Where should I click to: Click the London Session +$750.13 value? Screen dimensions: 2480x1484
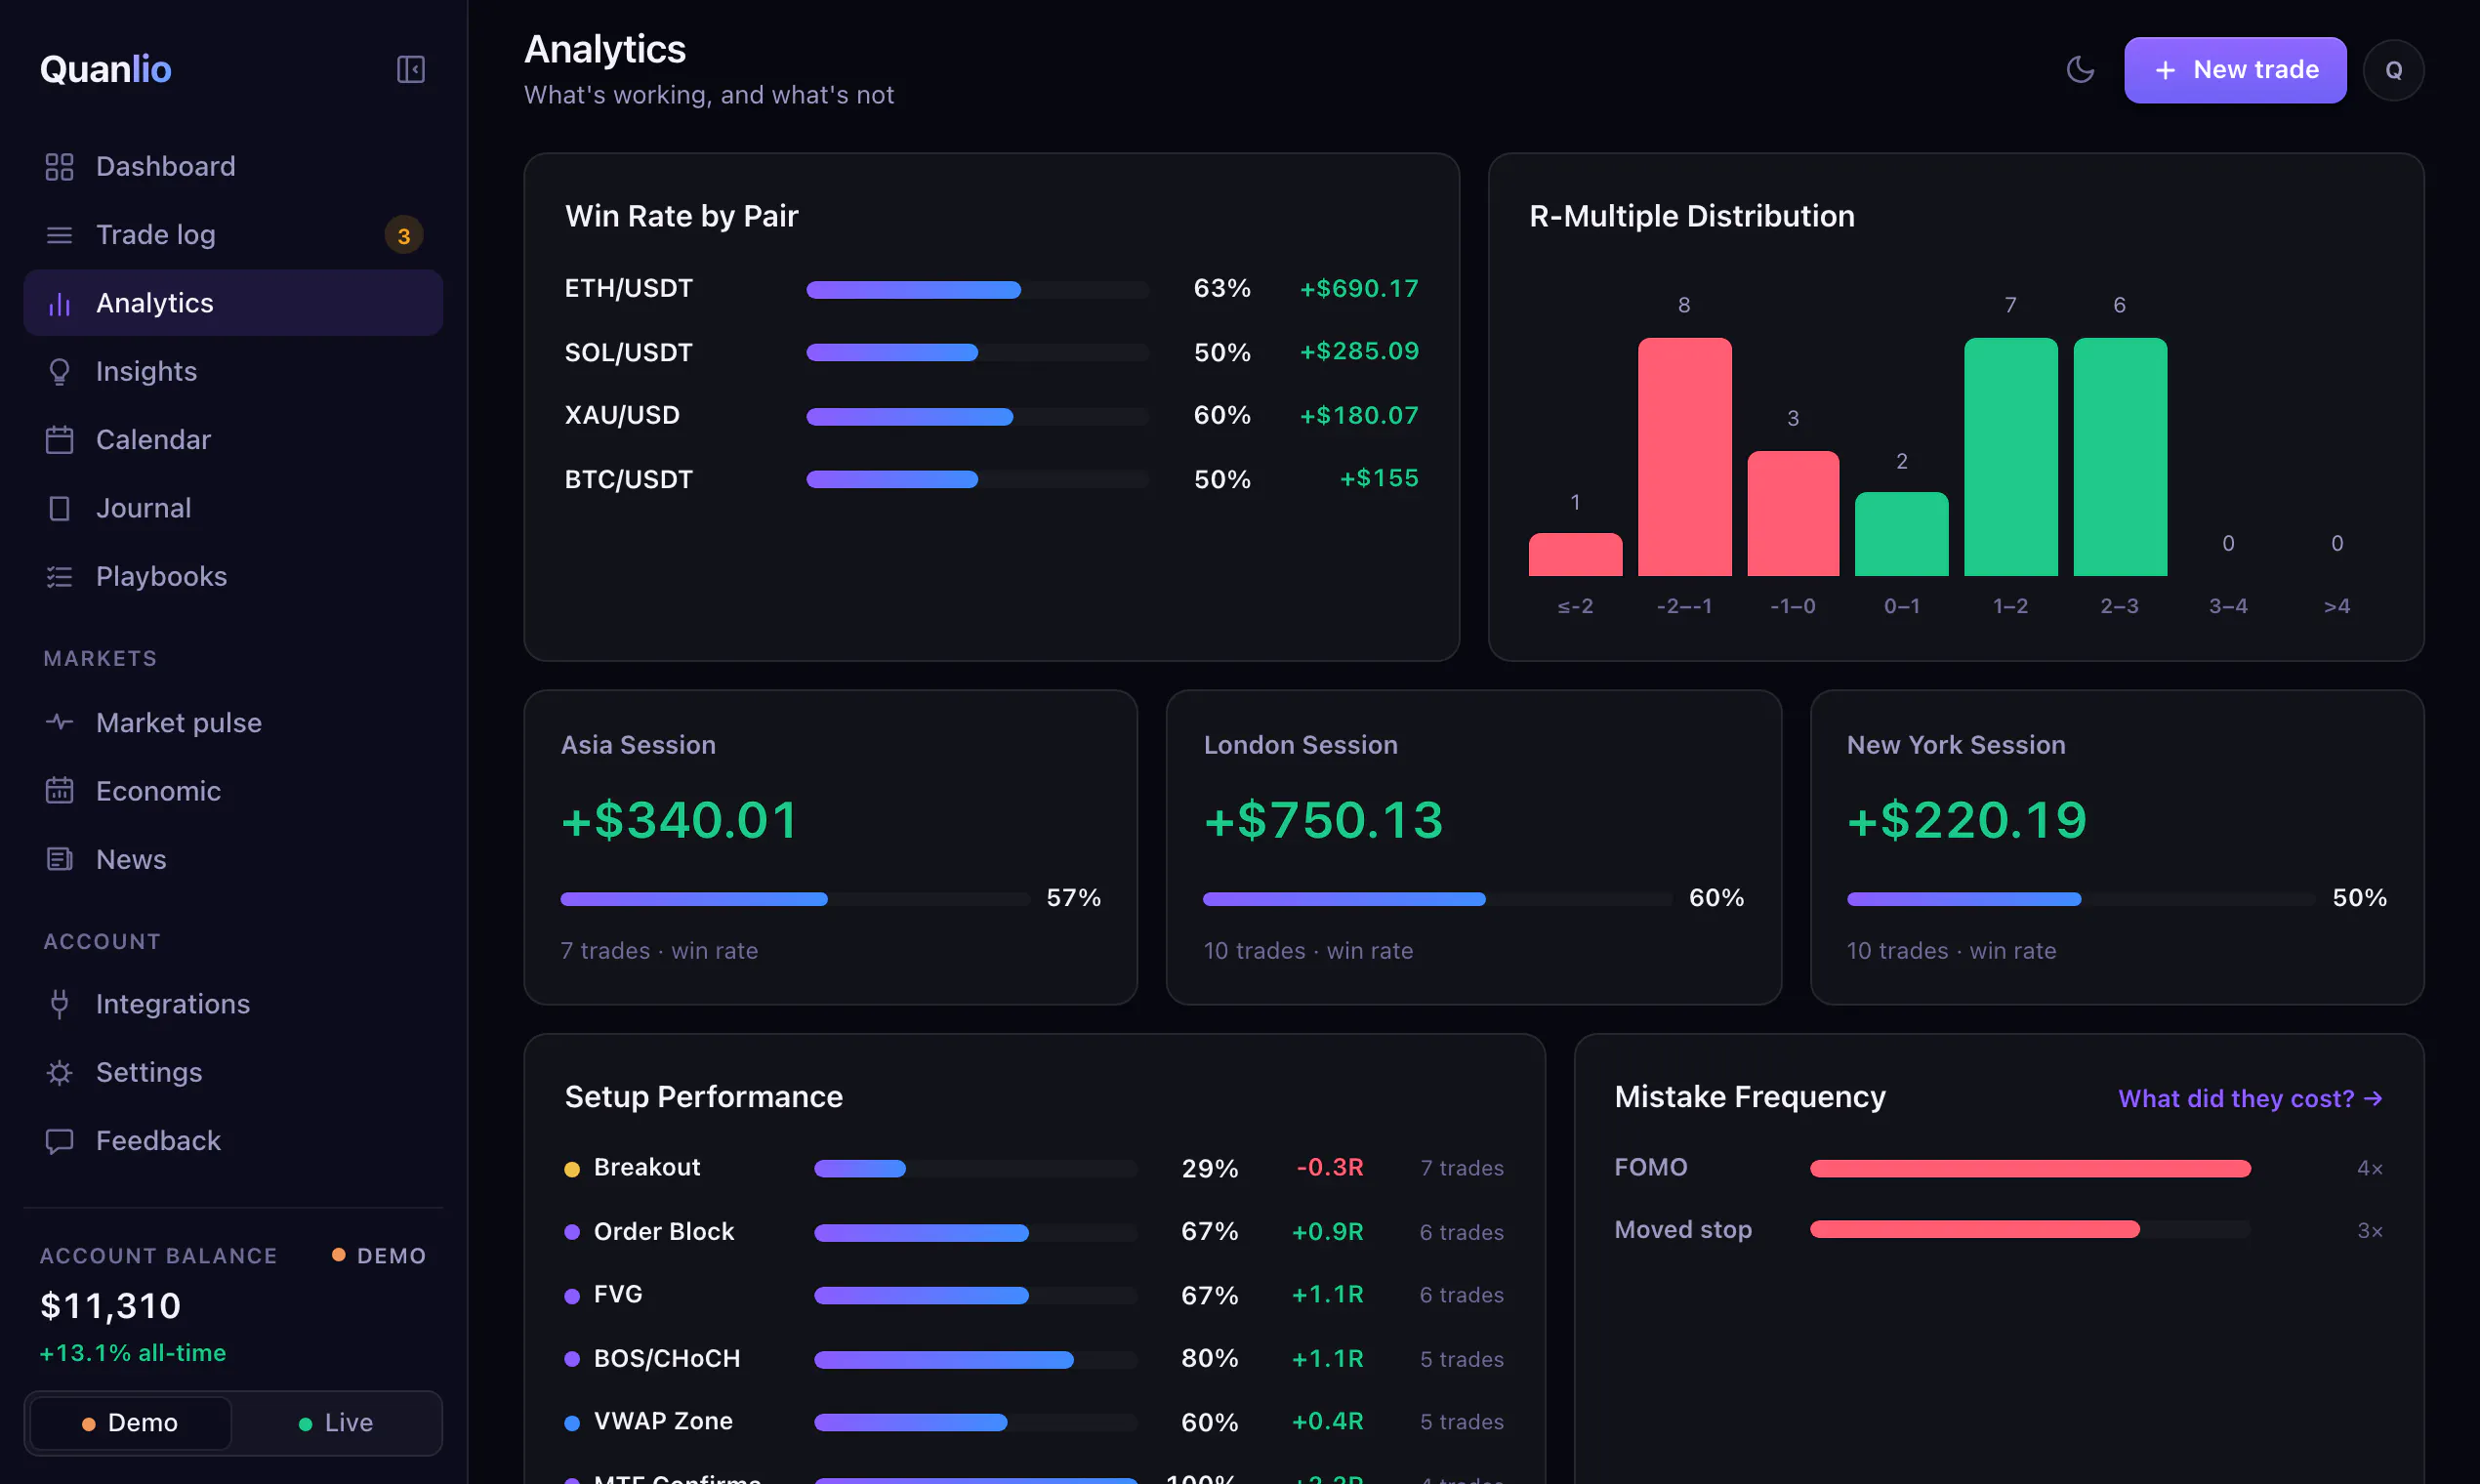[x=1323, y=820]
